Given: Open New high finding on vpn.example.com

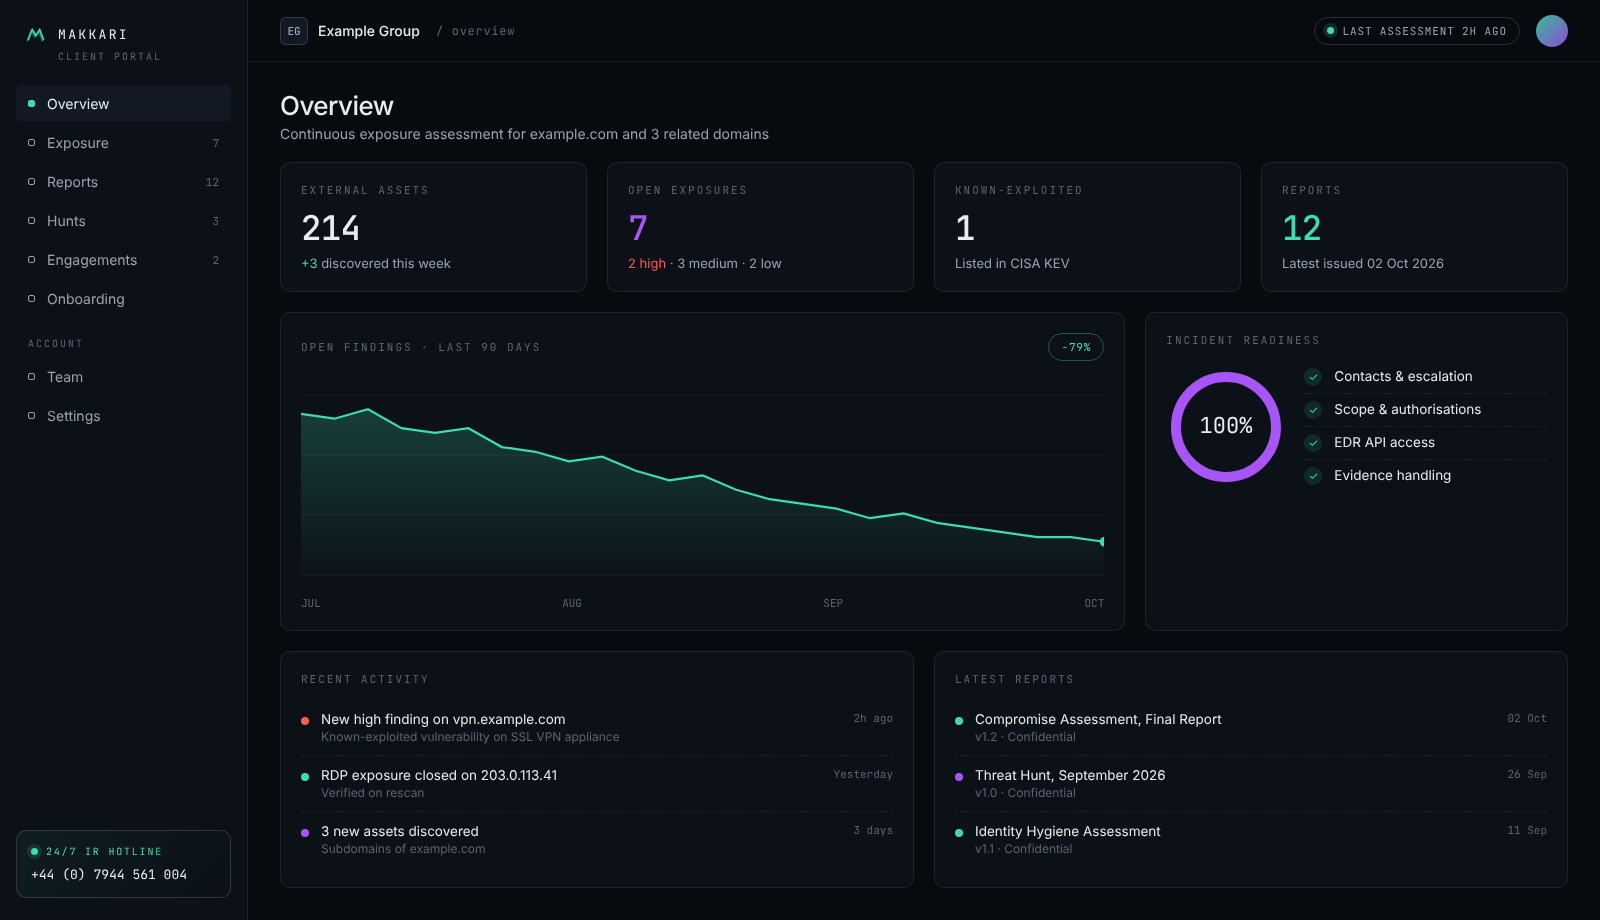Looking at the screenshot, I should pos(597,727).
